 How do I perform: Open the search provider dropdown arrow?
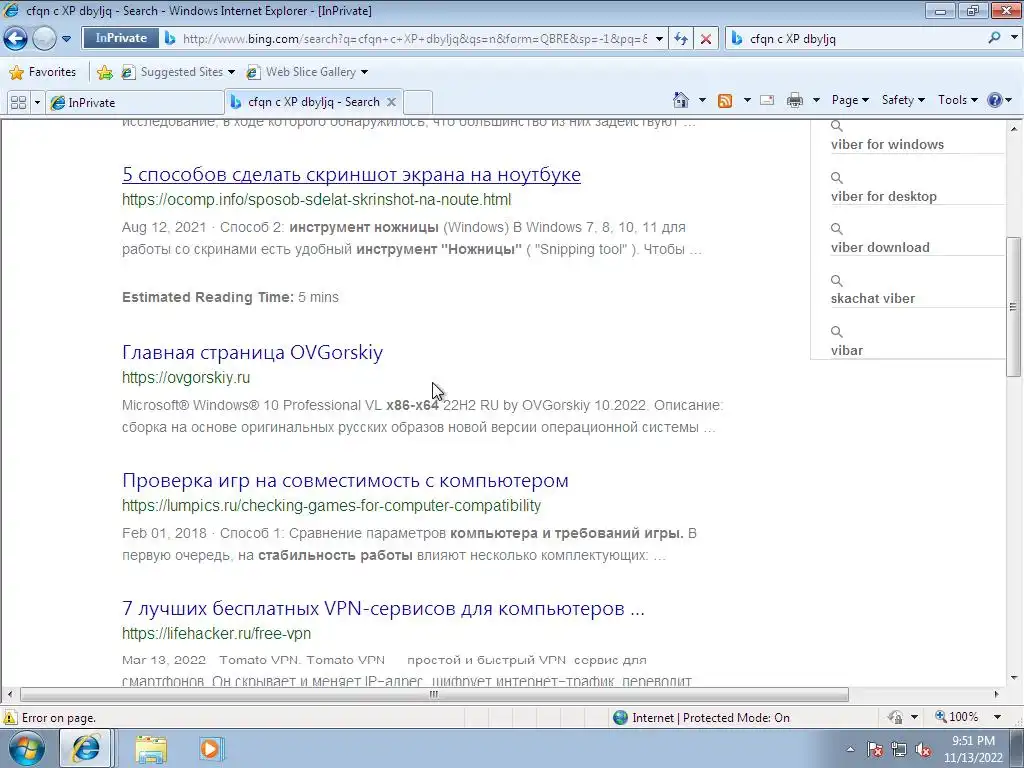point(1014,38)
